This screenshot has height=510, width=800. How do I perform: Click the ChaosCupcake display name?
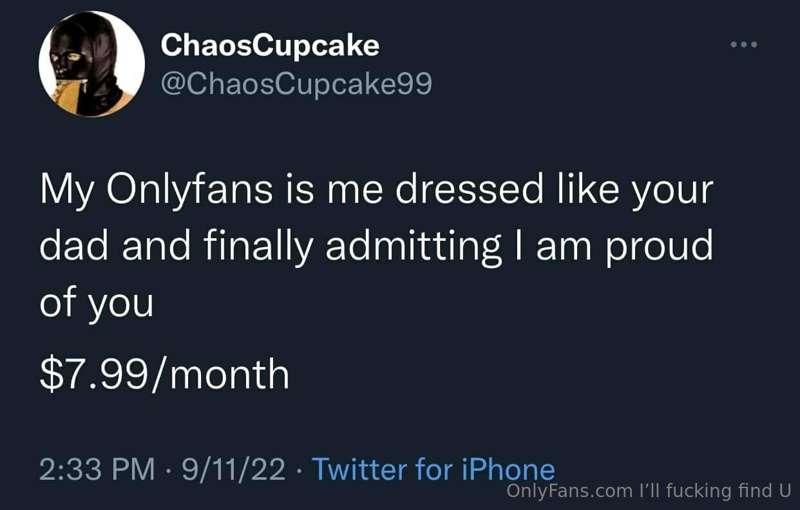tap(270, 45)
